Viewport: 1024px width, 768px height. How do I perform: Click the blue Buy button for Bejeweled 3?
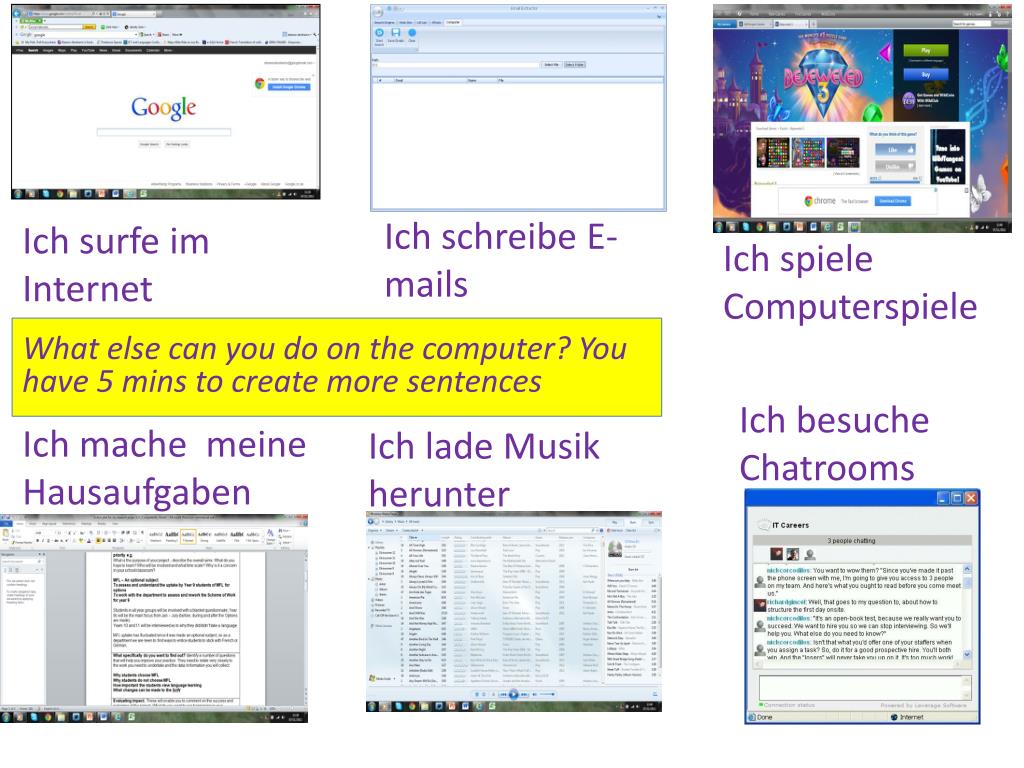(925, 74)
